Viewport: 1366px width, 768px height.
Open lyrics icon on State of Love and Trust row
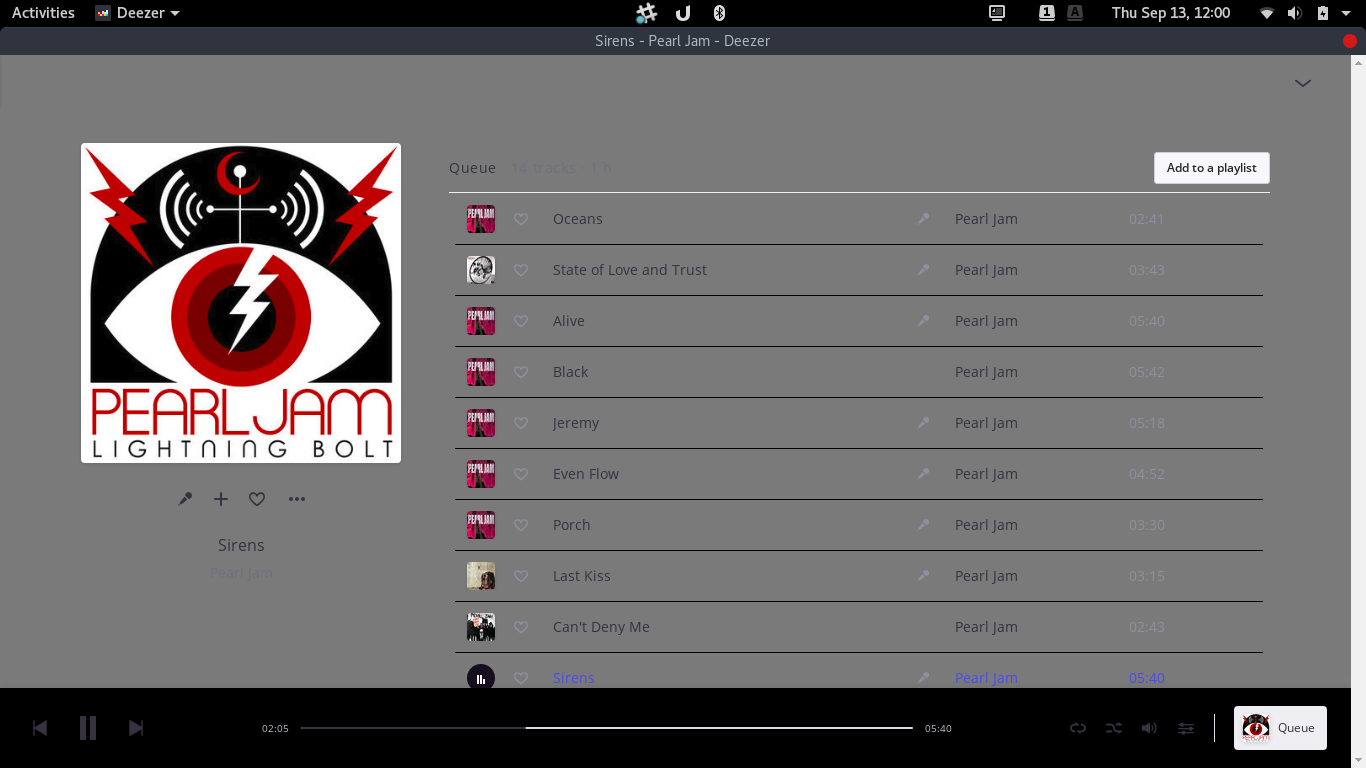(x=924, y=270)
